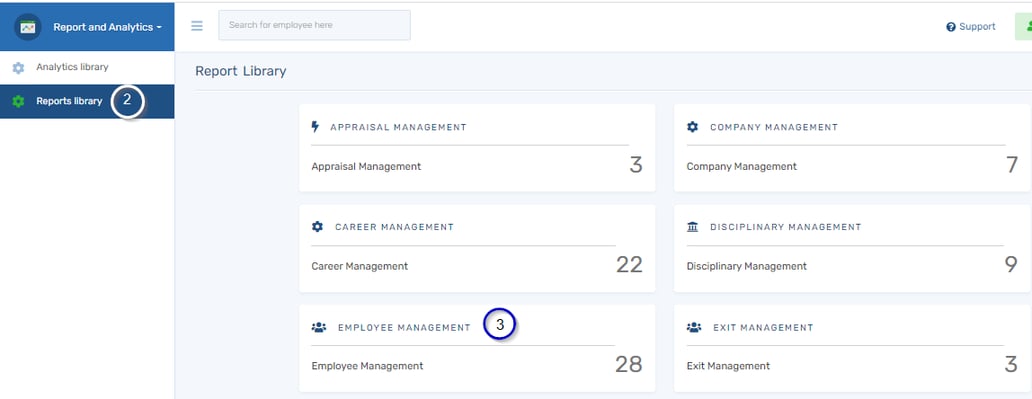This screenshot has height=399, width=1032.
Task: Click Exit Management count 3
Action: pyautogui.click(x=1012, y=364)
